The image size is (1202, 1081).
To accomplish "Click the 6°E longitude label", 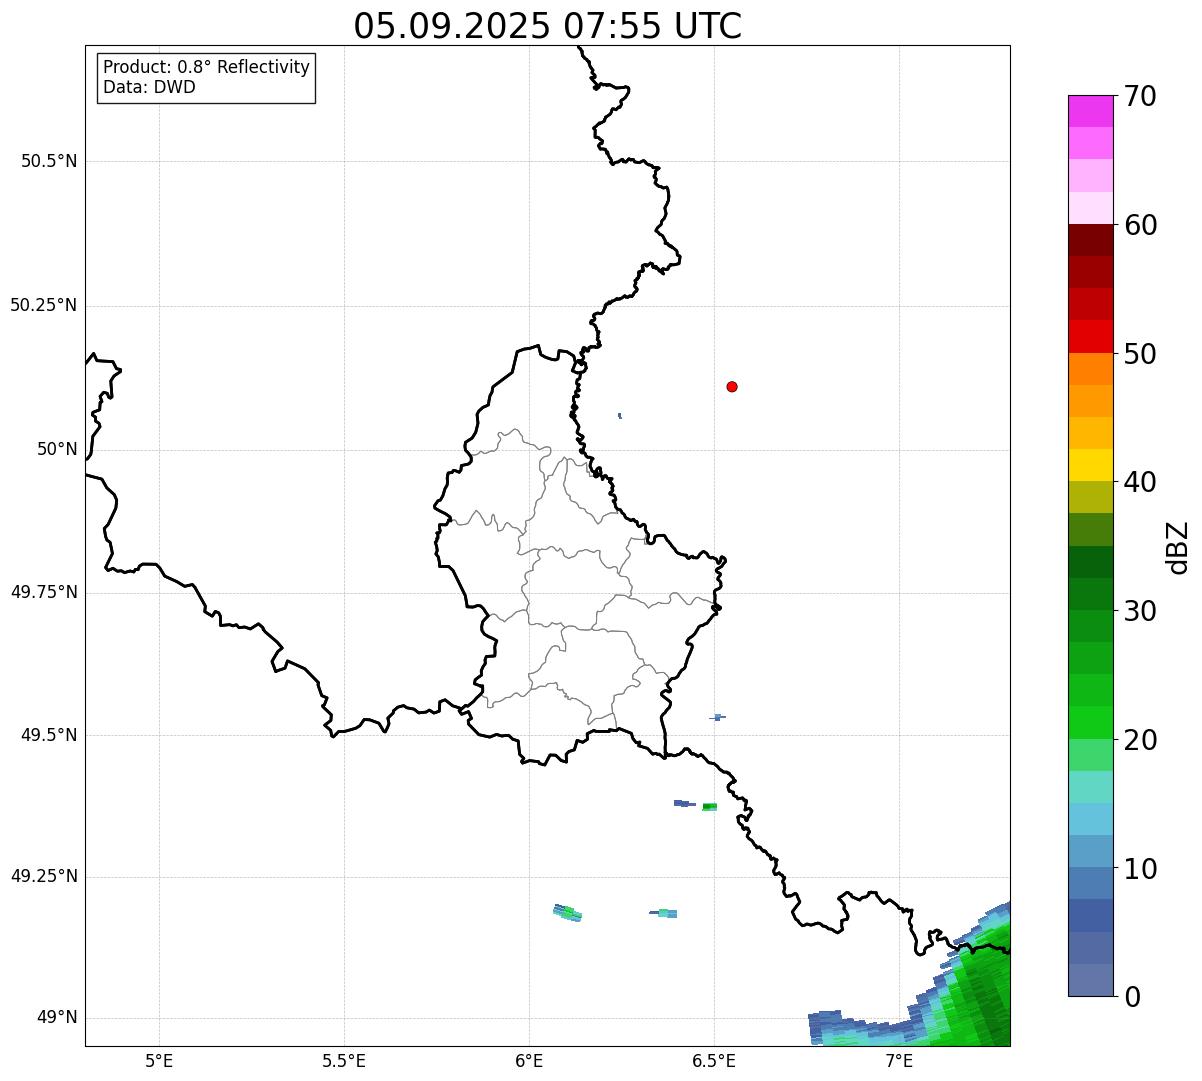I will (529, 1060).
